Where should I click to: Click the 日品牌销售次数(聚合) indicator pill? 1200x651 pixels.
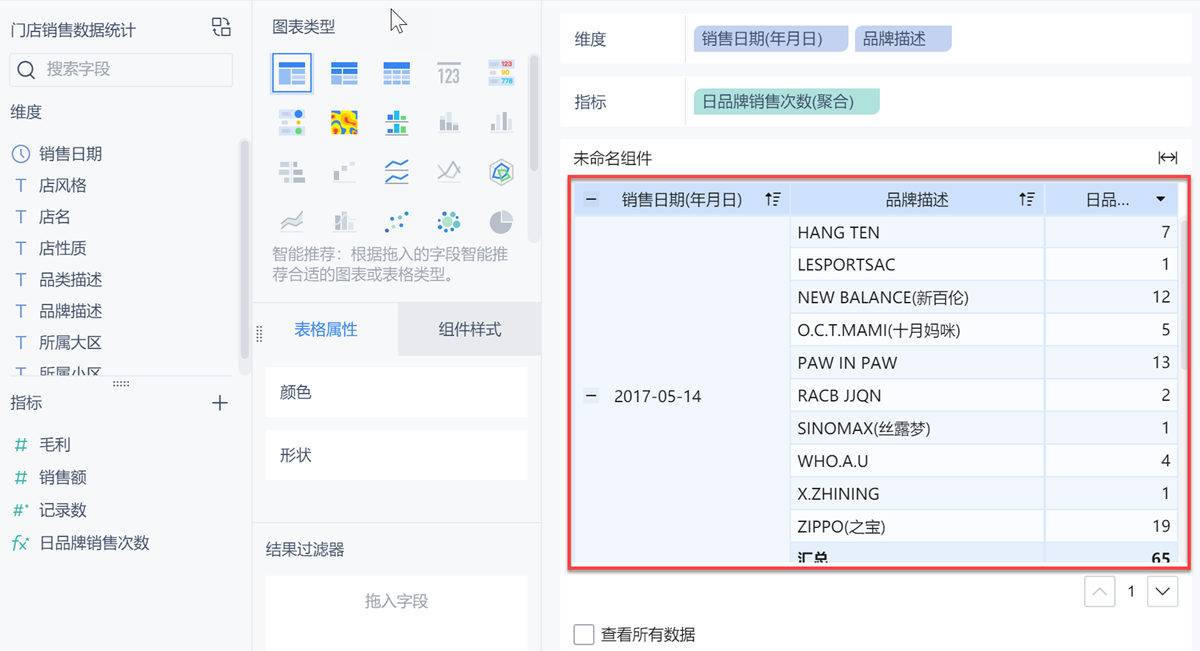coord(786,101)
